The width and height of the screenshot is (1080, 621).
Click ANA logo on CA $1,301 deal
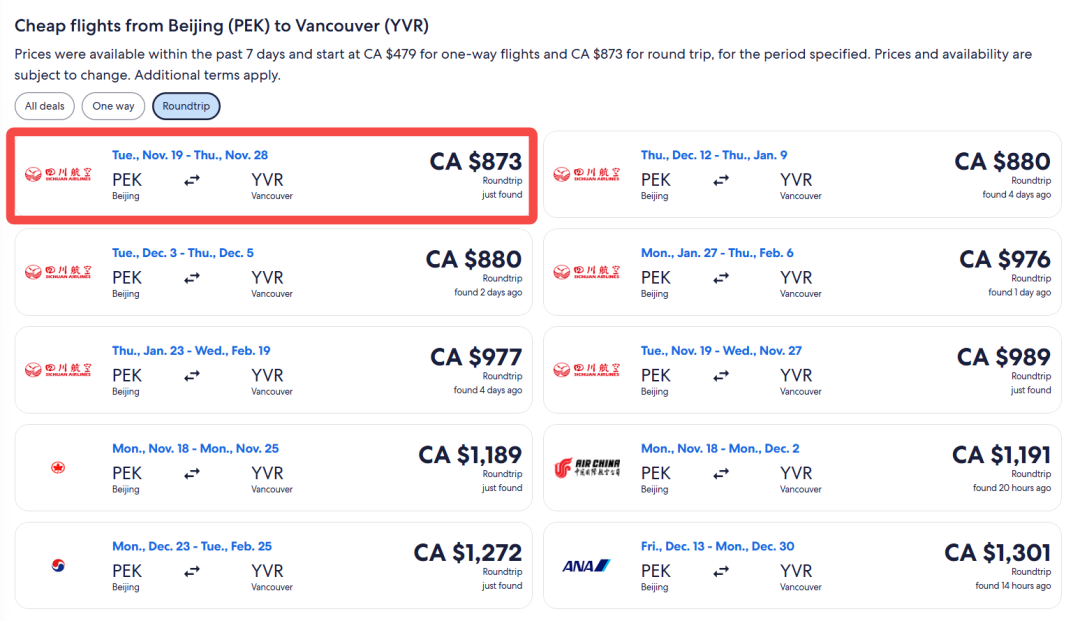586,566
